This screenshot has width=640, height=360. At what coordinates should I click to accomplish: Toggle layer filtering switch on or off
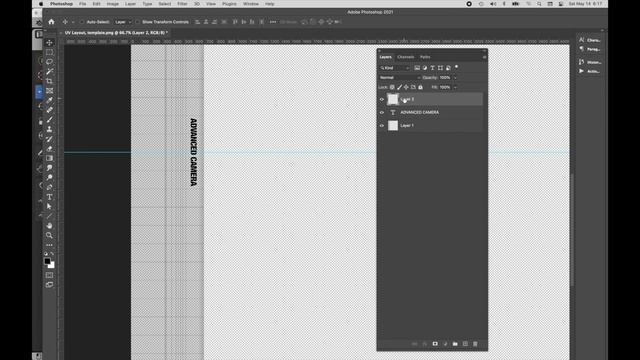456,67
